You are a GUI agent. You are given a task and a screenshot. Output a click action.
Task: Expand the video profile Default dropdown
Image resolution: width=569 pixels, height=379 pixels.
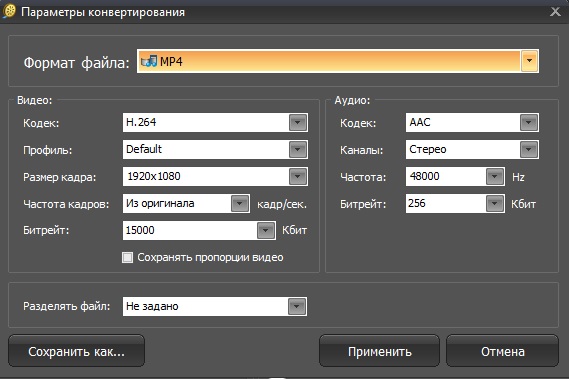click(298, 149)
